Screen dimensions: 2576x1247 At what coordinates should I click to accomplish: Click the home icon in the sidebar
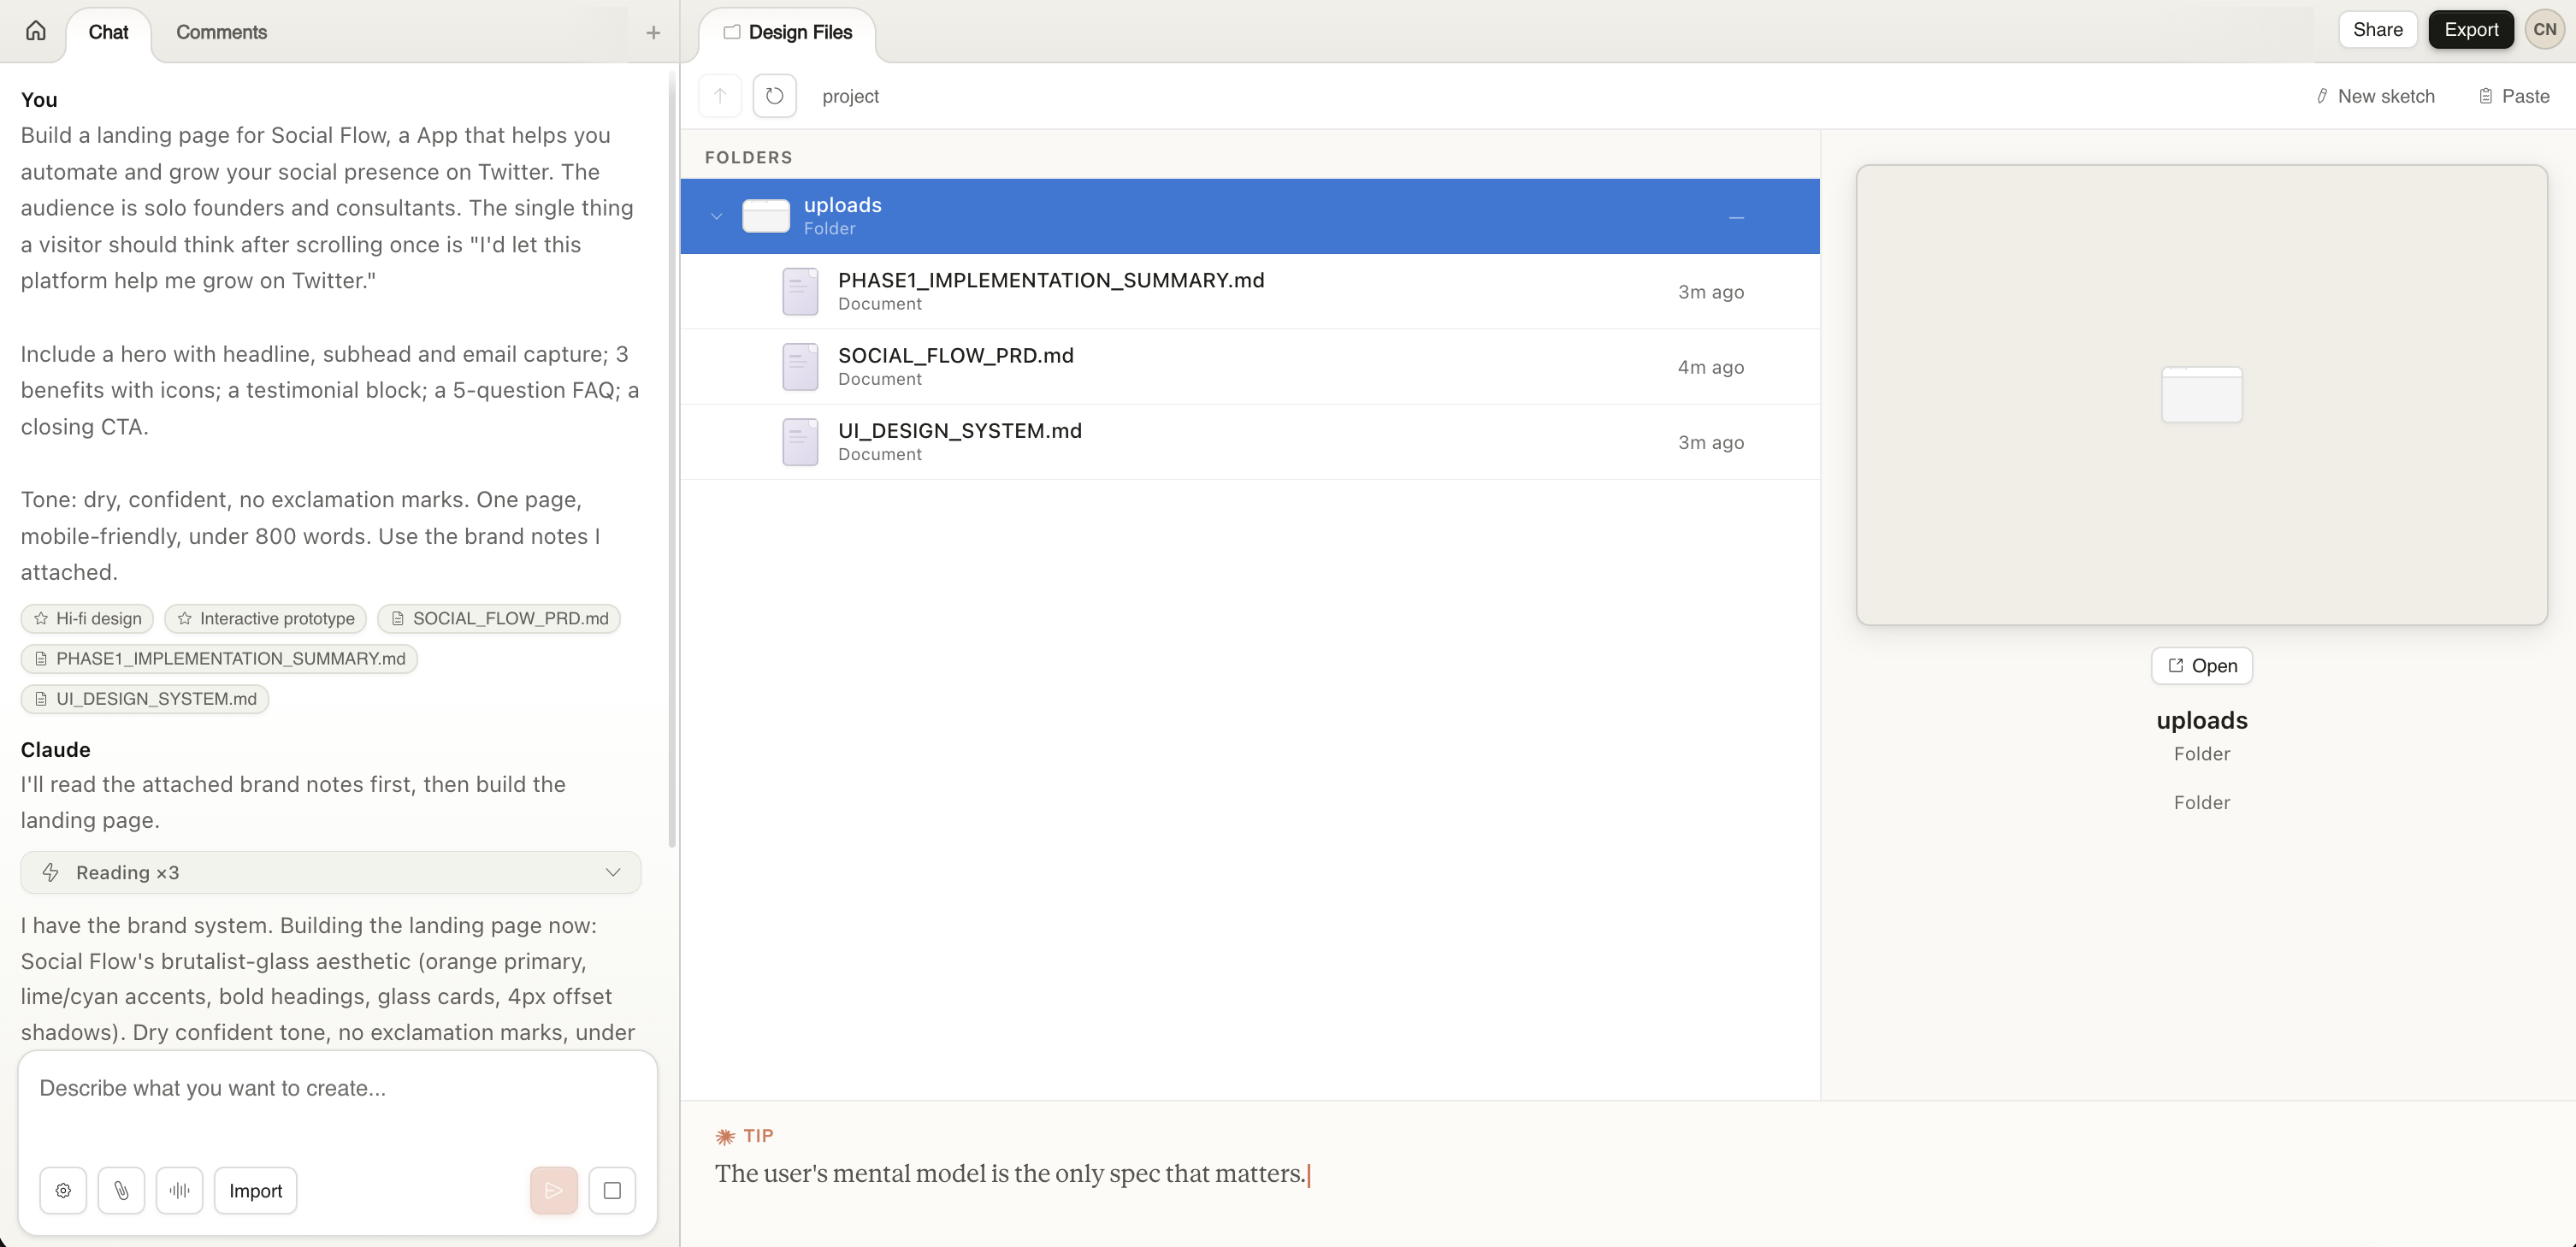[36, 30]
